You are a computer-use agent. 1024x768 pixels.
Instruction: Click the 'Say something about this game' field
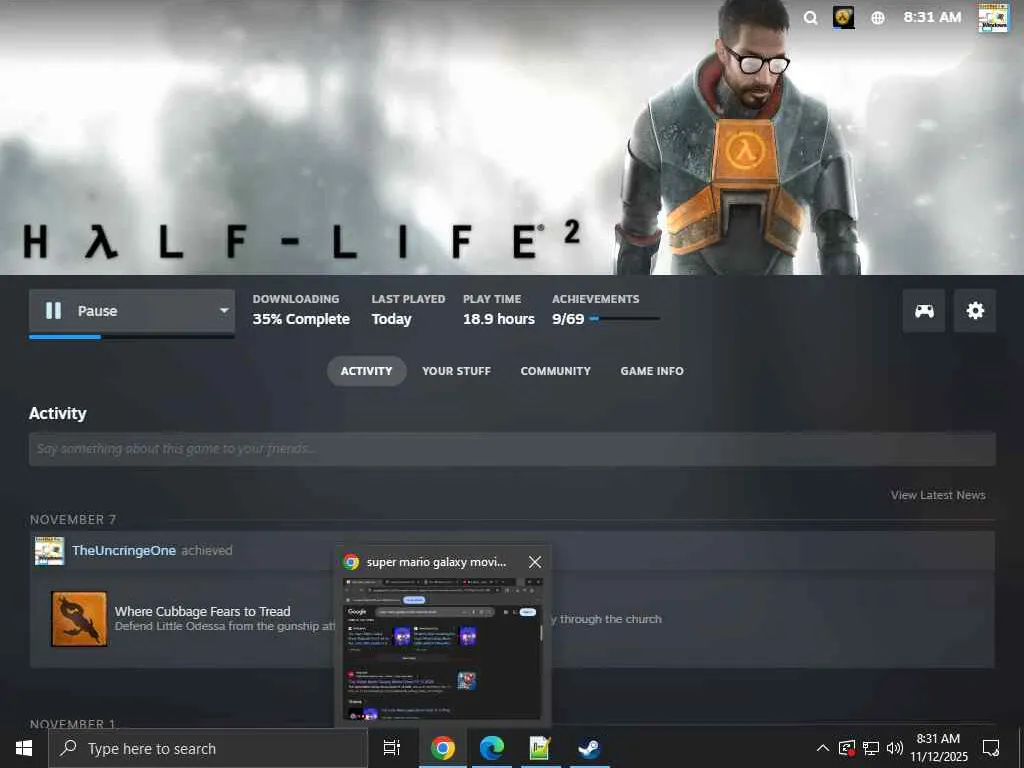click(512, 449)
